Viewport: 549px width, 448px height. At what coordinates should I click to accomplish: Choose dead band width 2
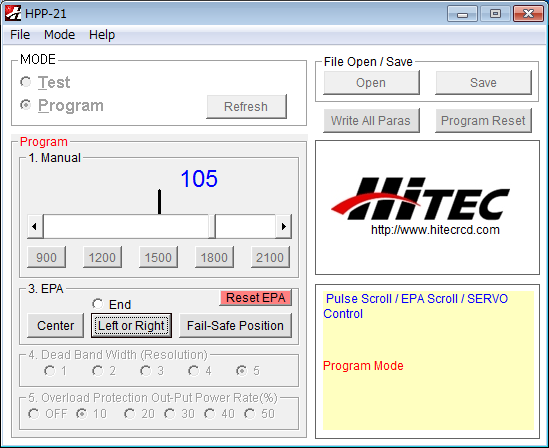click(x=97, y=370)
